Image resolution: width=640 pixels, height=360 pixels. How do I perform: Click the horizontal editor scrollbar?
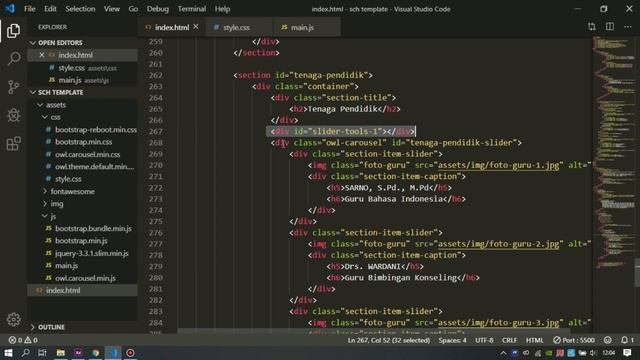coord(373,331)
